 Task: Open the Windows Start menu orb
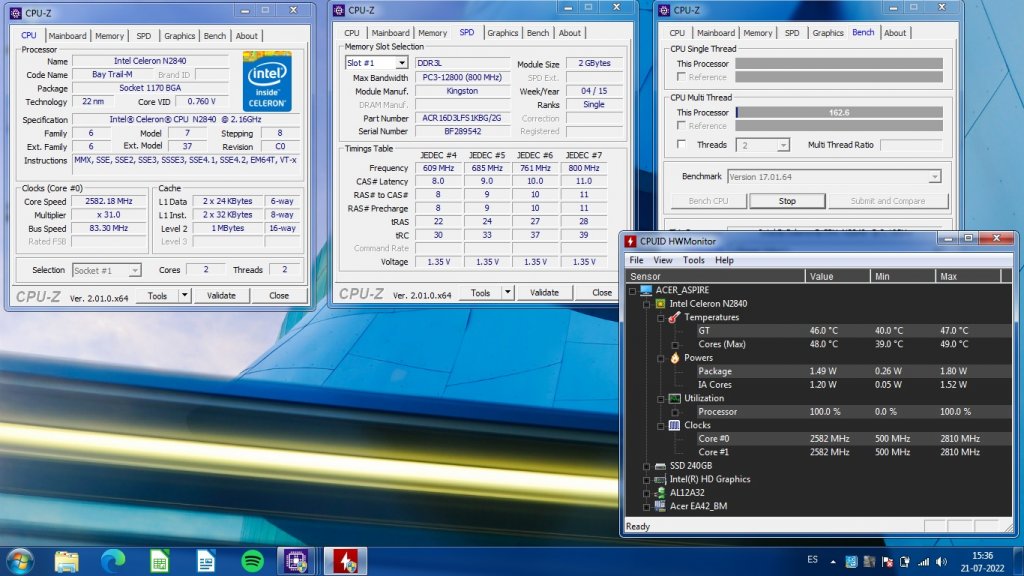click(20, 561)
